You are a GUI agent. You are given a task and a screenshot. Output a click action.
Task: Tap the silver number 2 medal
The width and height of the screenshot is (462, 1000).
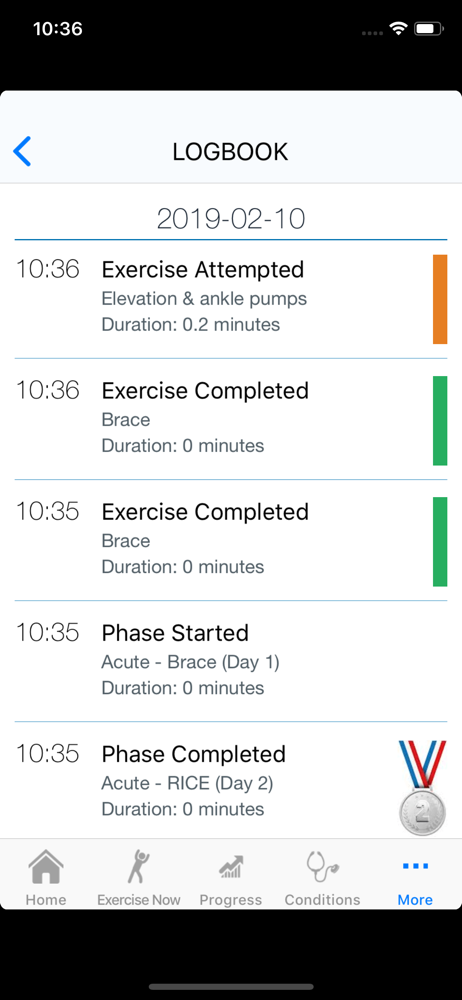[x=422, y=787]
